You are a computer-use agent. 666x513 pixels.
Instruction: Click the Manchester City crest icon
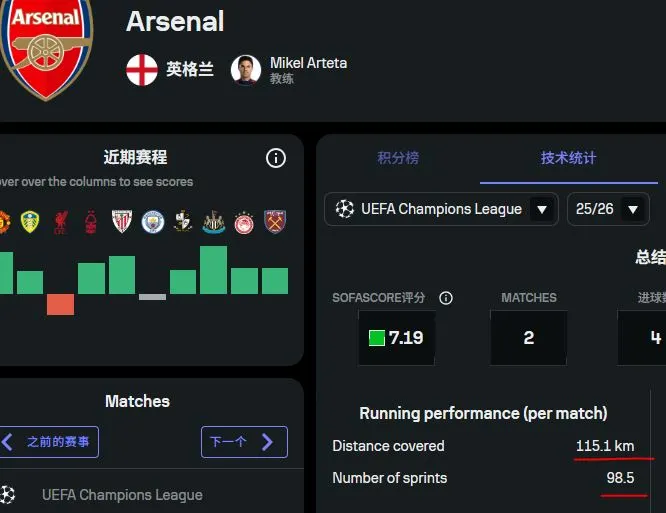(x=152, y=221)
